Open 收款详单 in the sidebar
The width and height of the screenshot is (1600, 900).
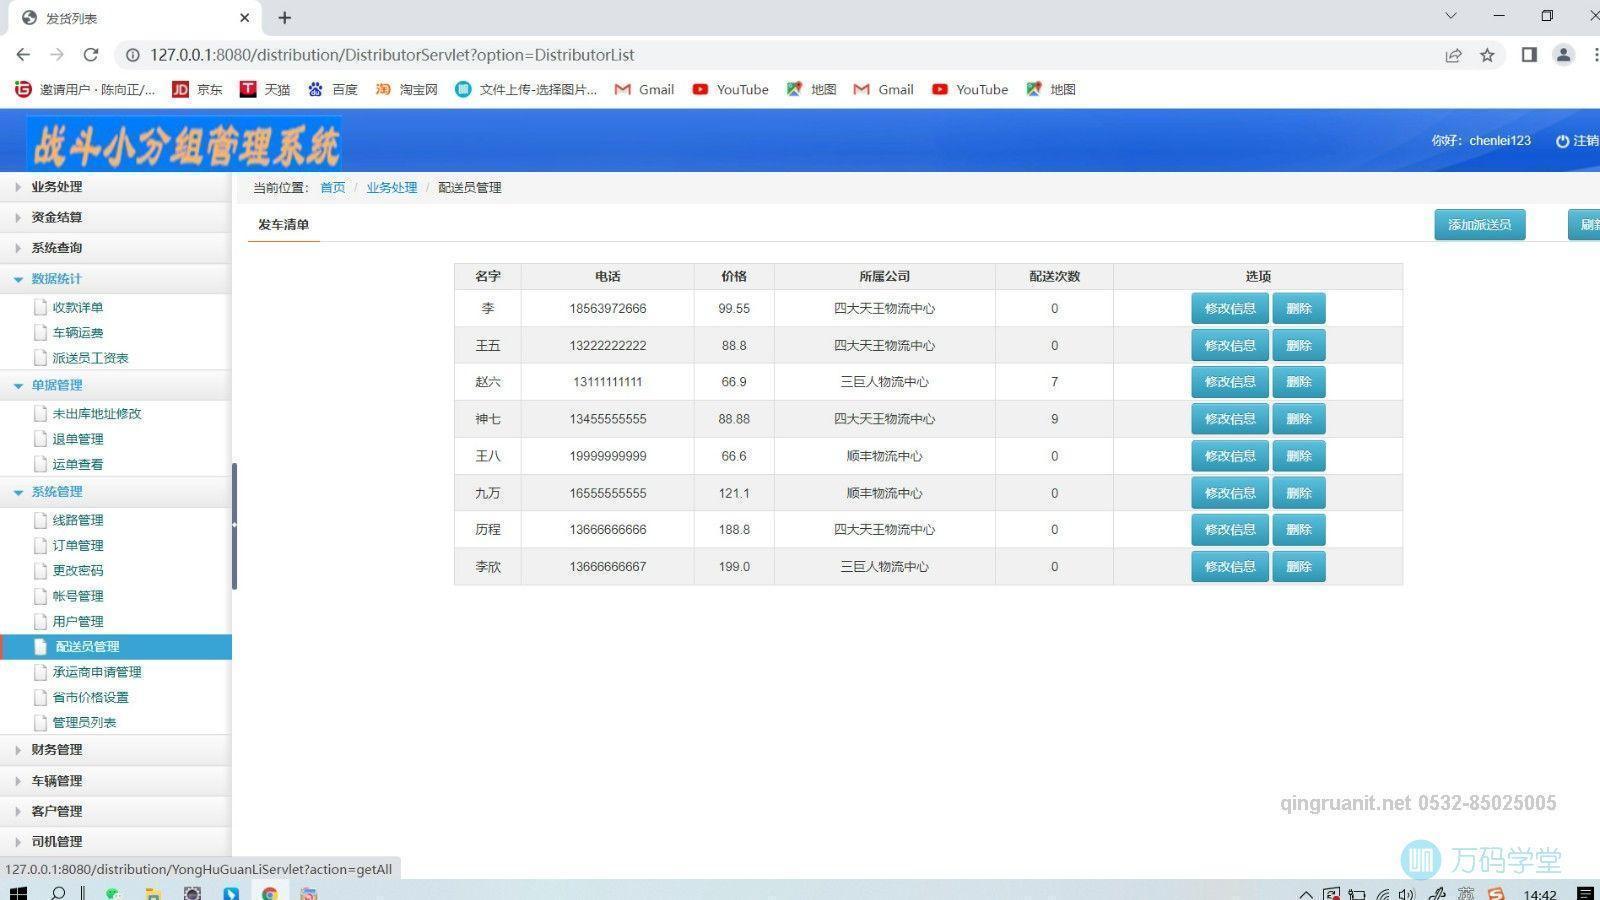tap(78, 307)
